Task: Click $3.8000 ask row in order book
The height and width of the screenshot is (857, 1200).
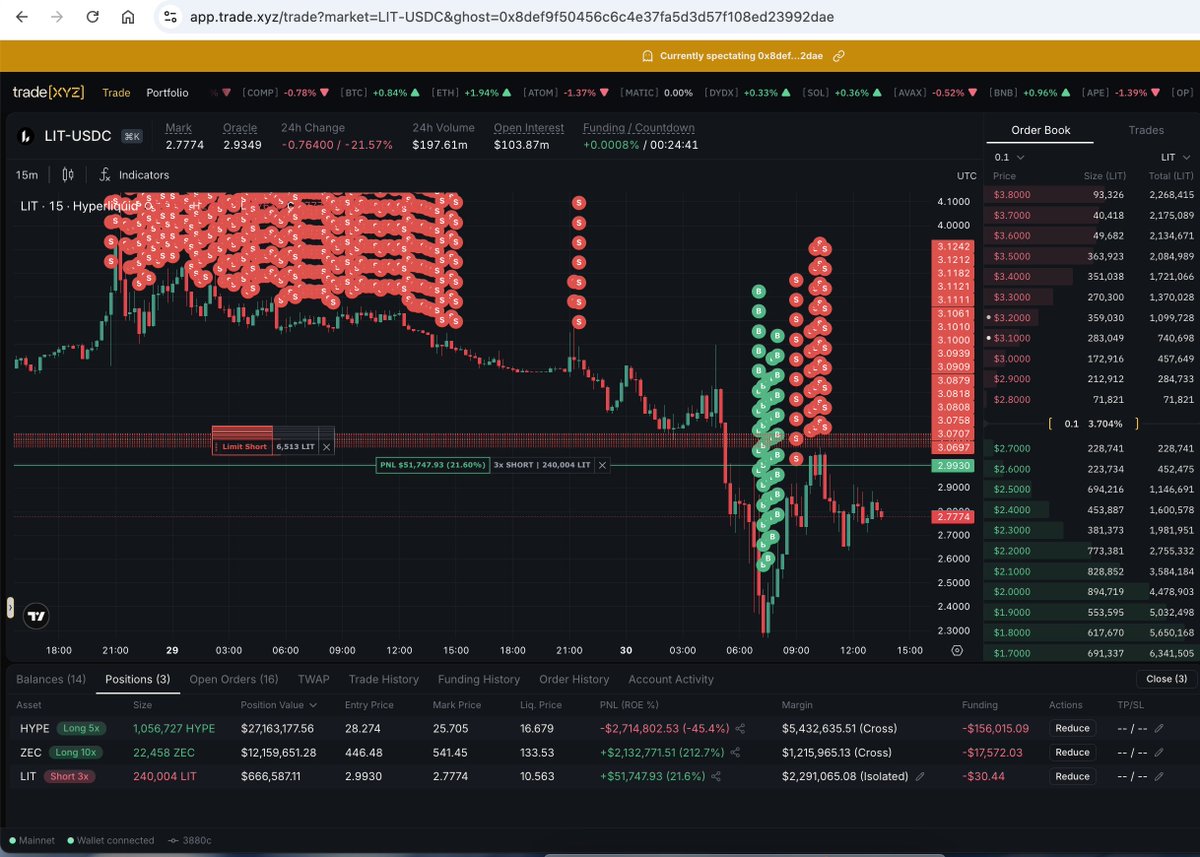Action: tap(1092, 194)
